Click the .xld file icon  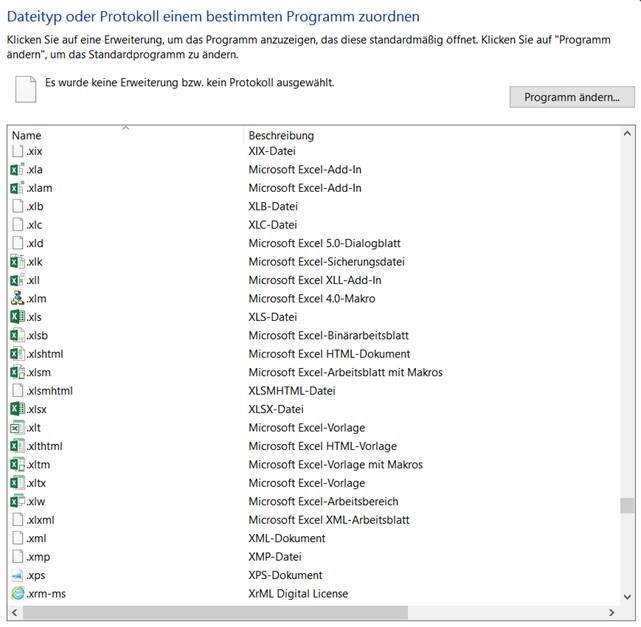pos(17,243)
